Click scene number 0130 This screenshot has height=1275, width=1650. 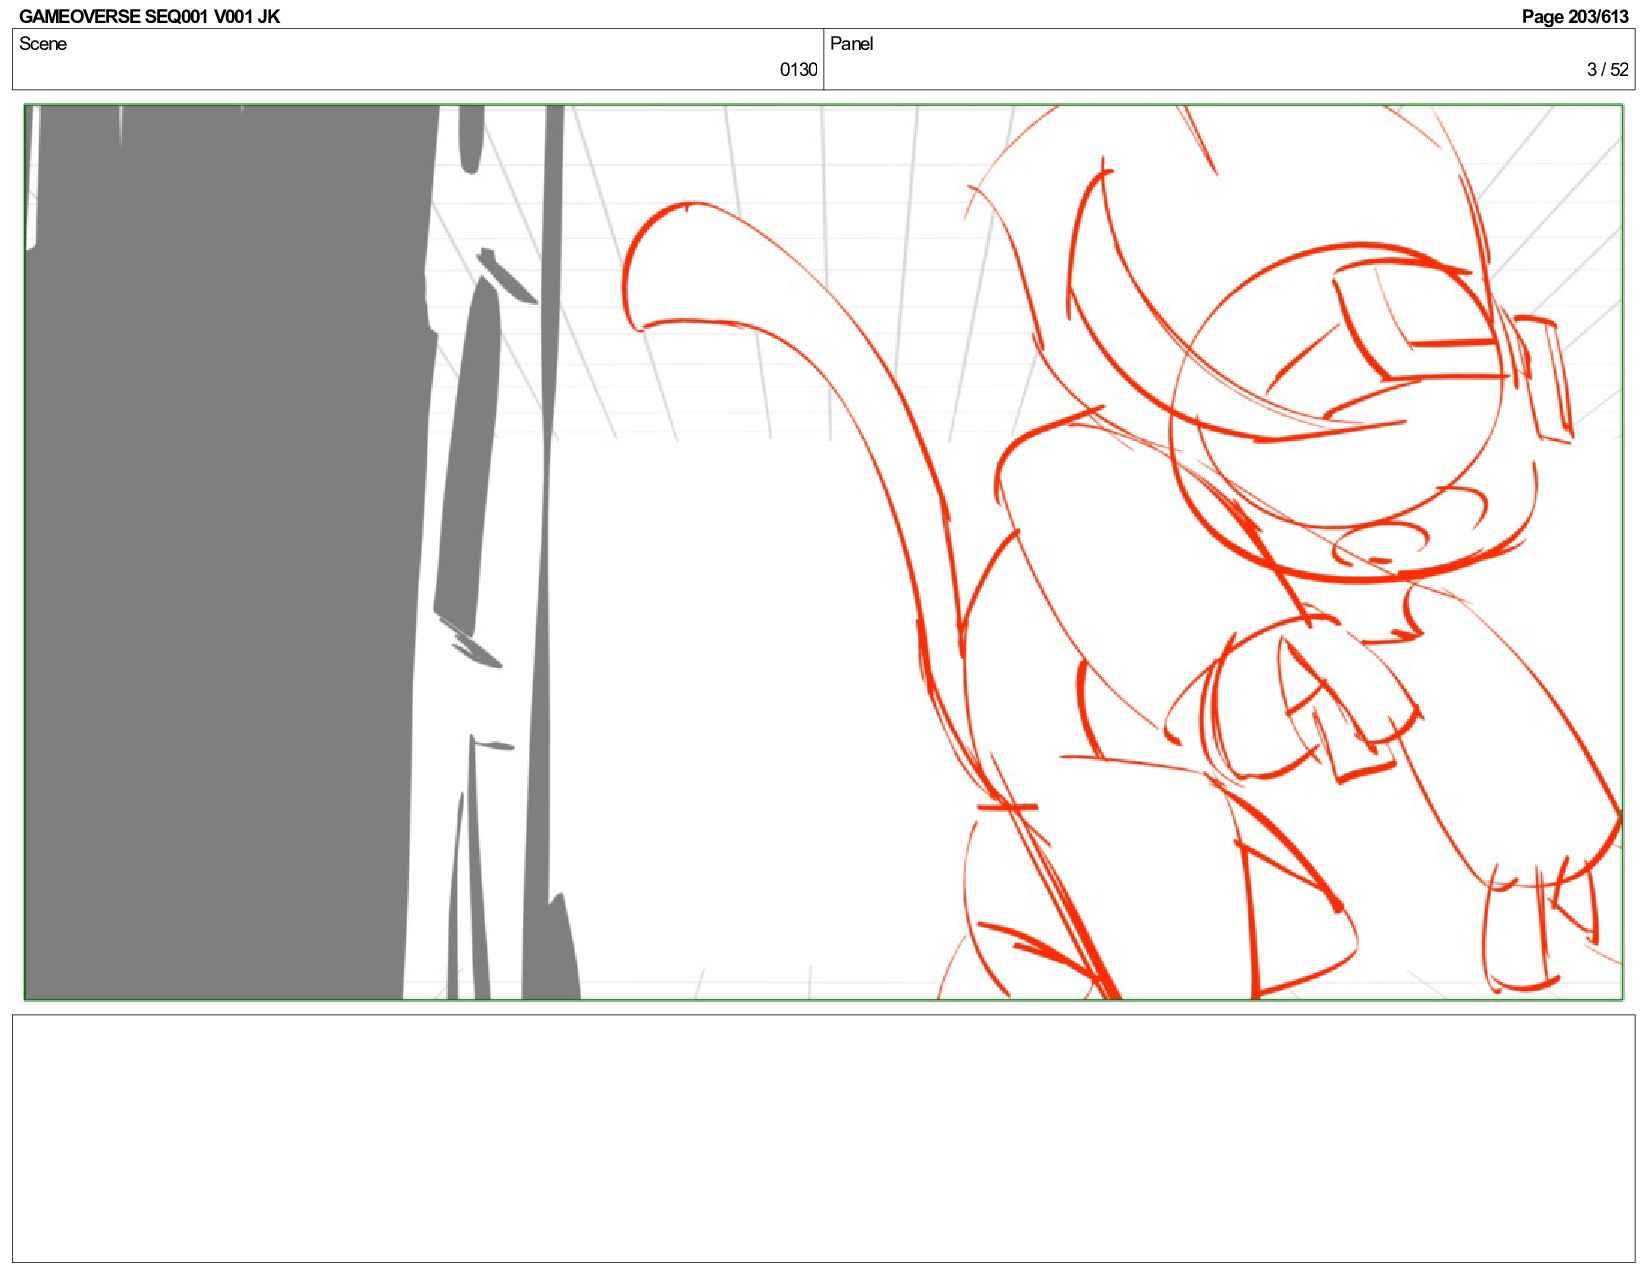pos(798,70)
